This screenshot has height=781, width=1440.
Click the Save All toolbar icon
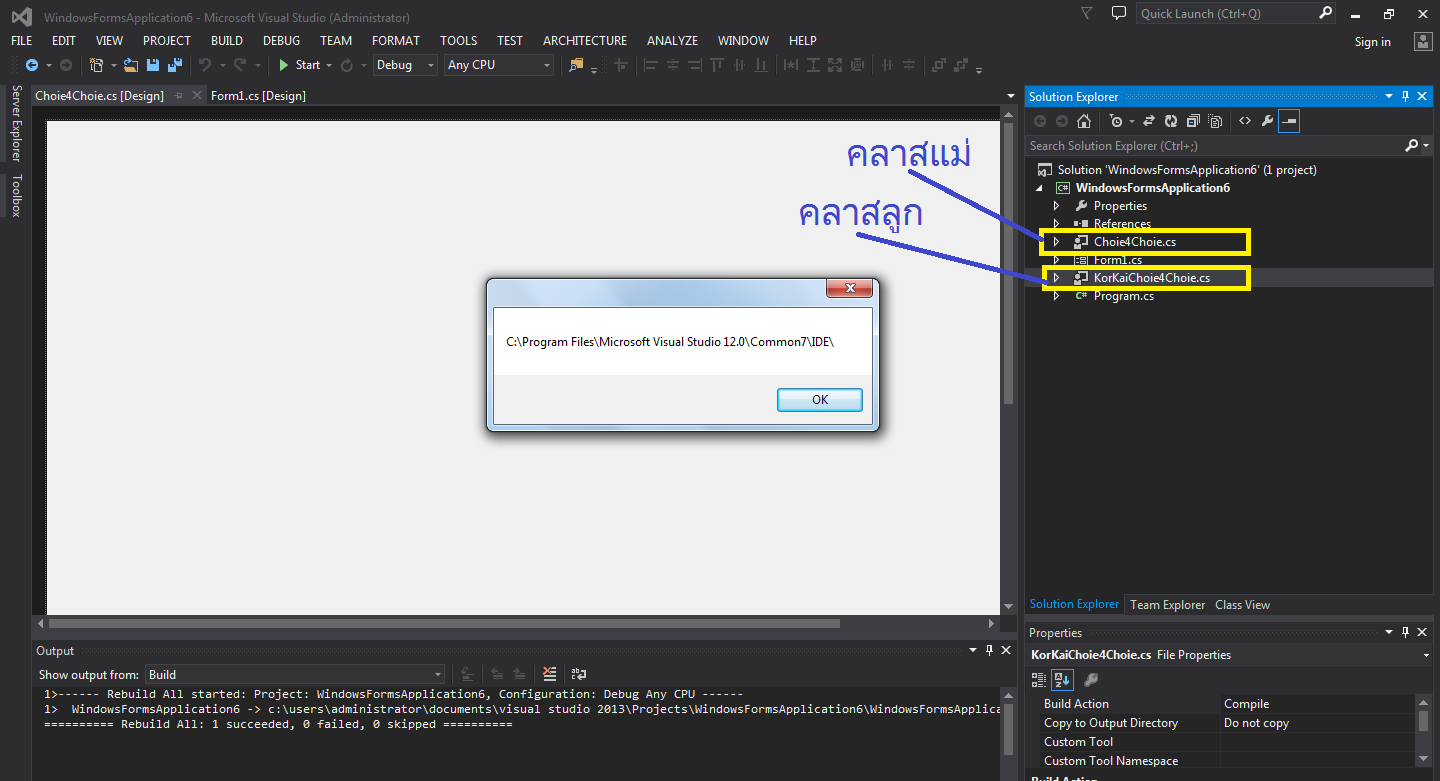(174, 65)
